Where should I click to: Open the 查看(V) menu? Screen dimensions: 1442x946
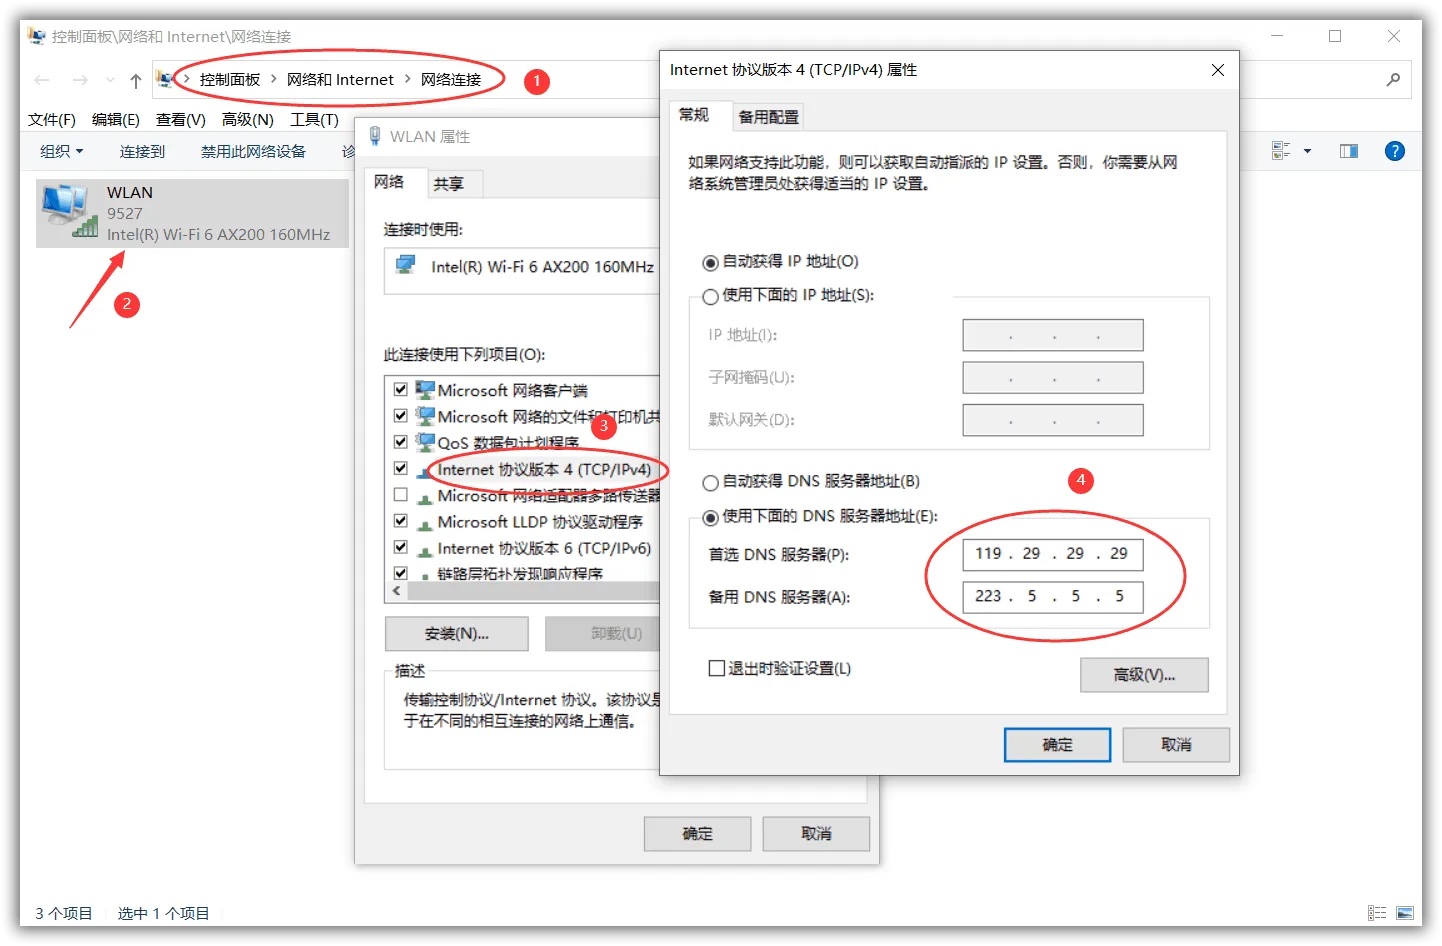(180, 119)
